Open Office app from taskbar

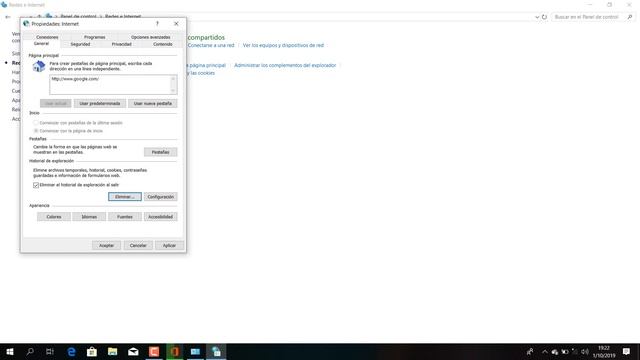tap(175, 351)
